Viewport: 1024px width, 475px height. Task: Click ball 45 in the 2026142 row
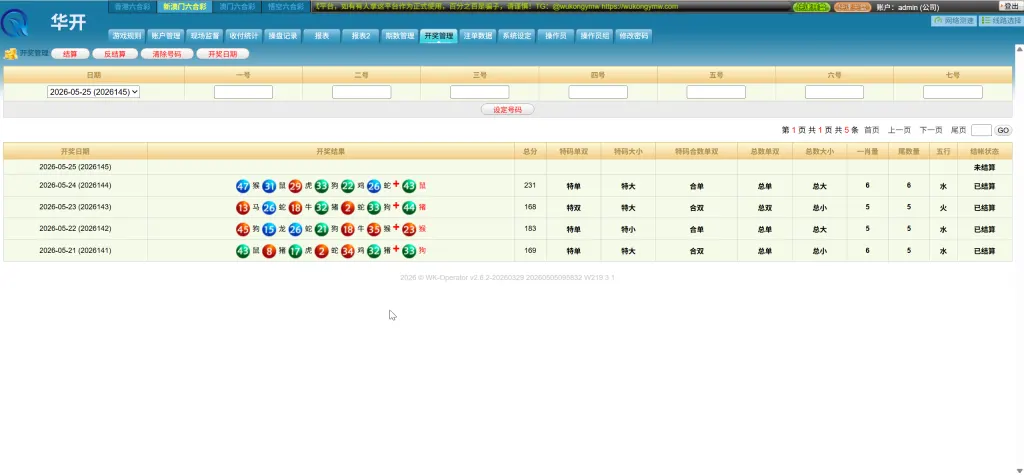coord(243,229)
